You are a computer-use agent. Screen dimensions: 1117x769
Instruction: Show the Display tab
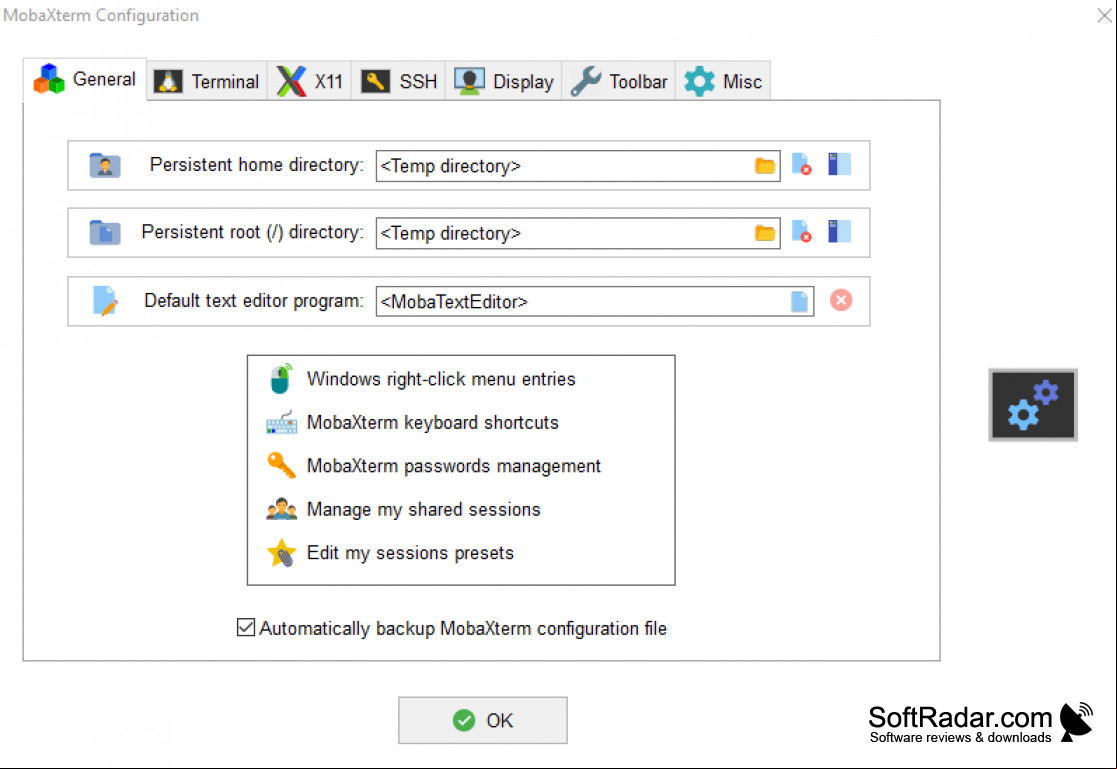pyautogui.click(x=504, y=81)
